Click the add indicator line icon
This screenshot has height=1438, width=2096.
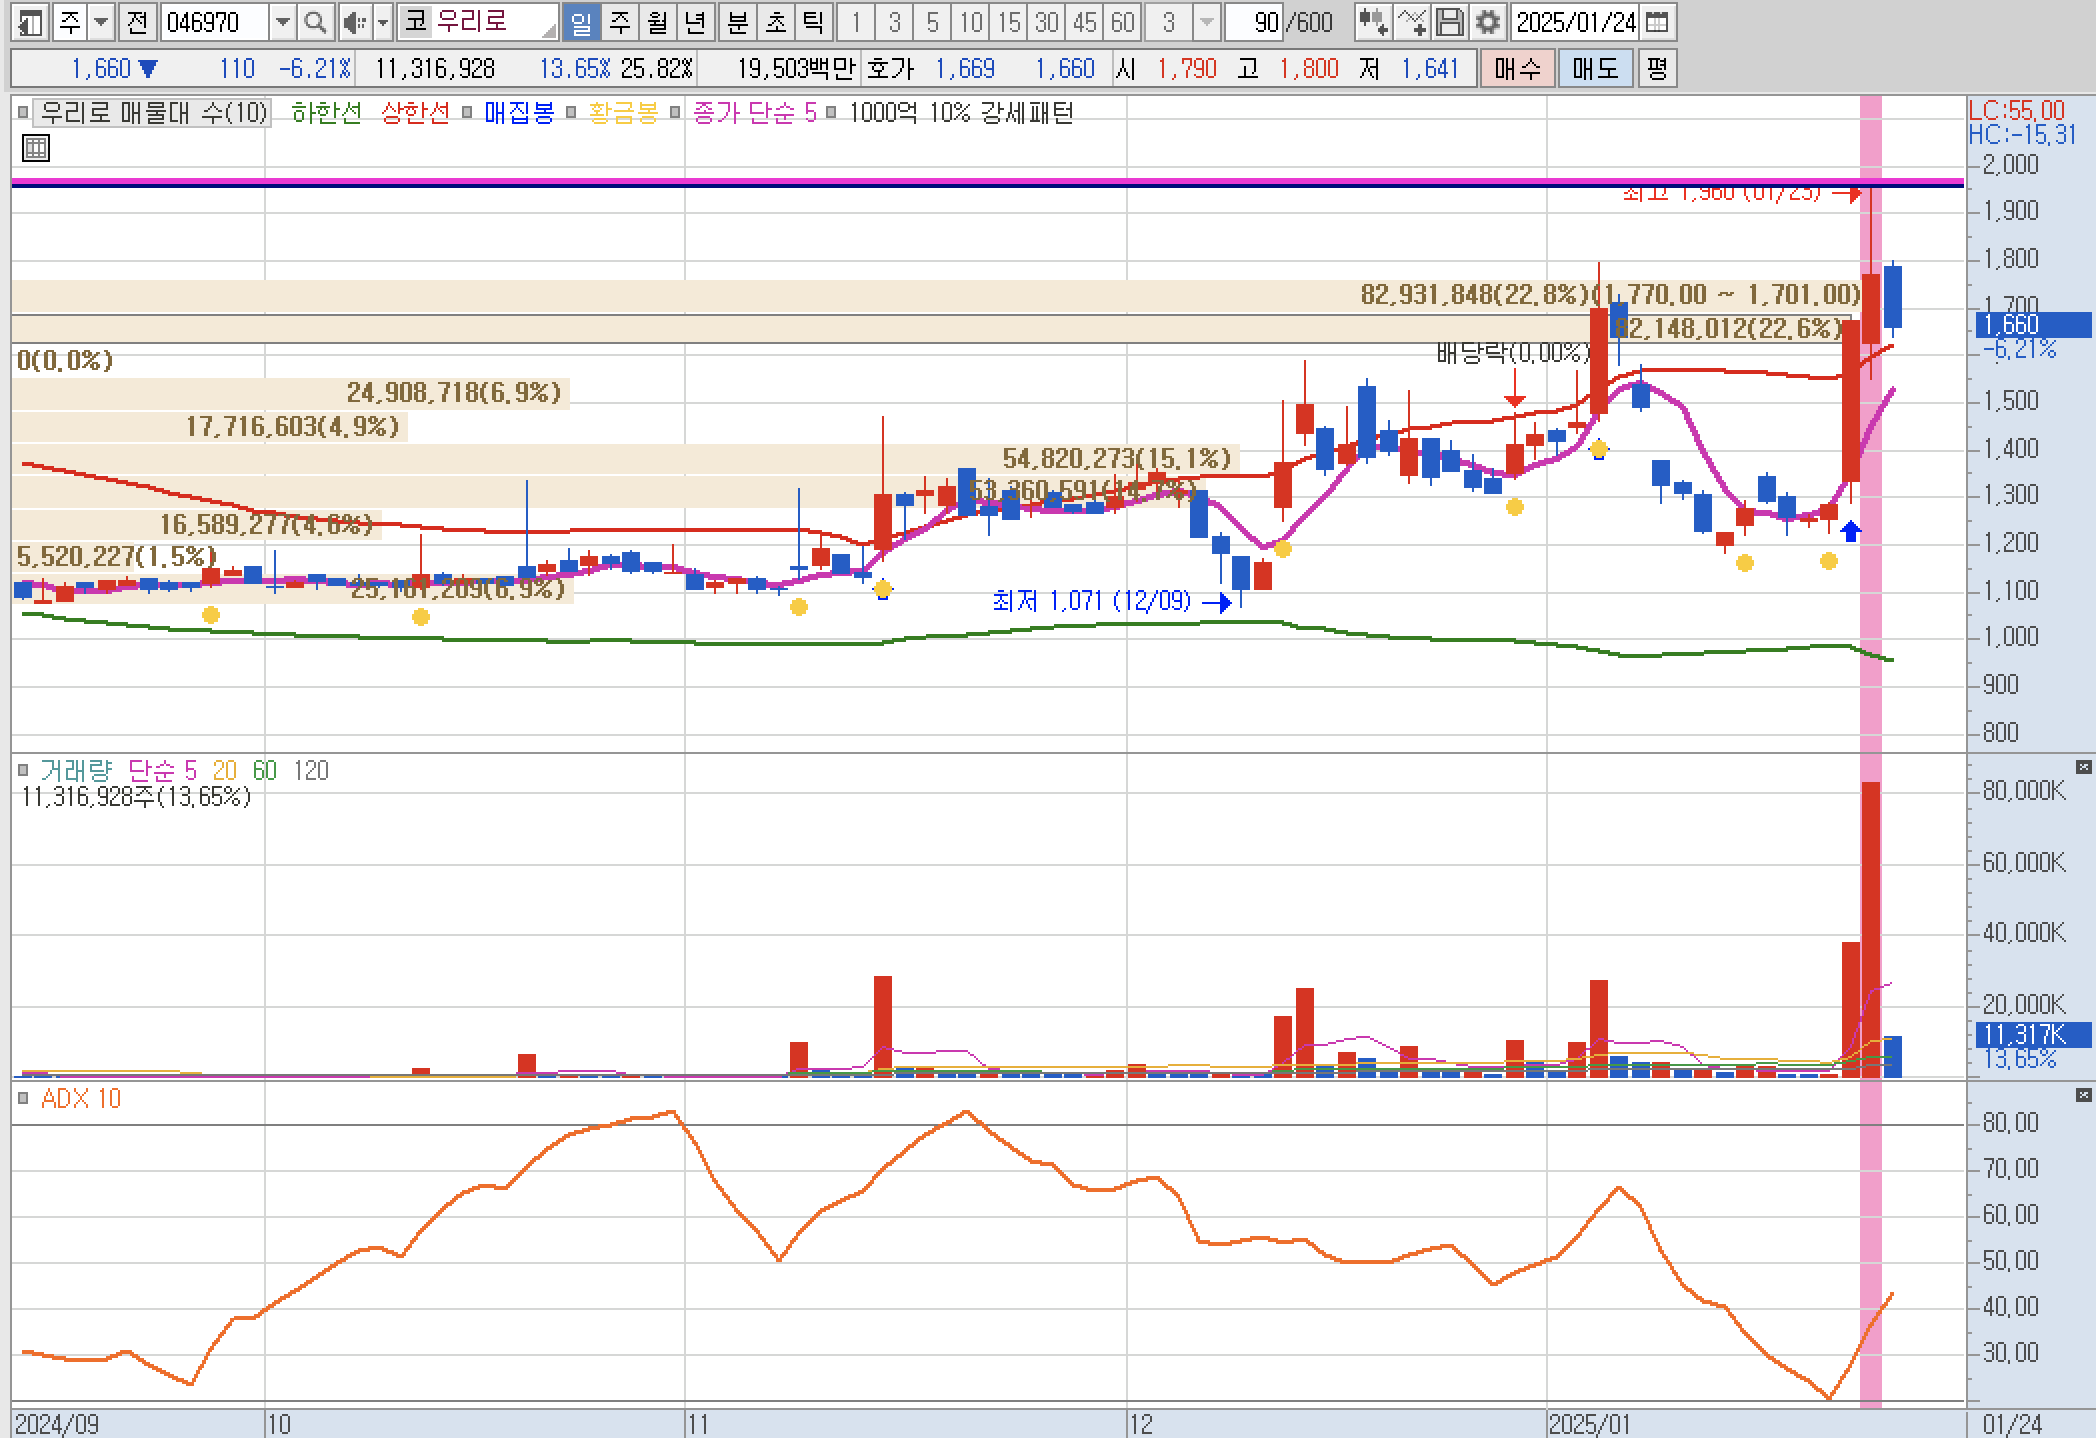click(1412, 22)
